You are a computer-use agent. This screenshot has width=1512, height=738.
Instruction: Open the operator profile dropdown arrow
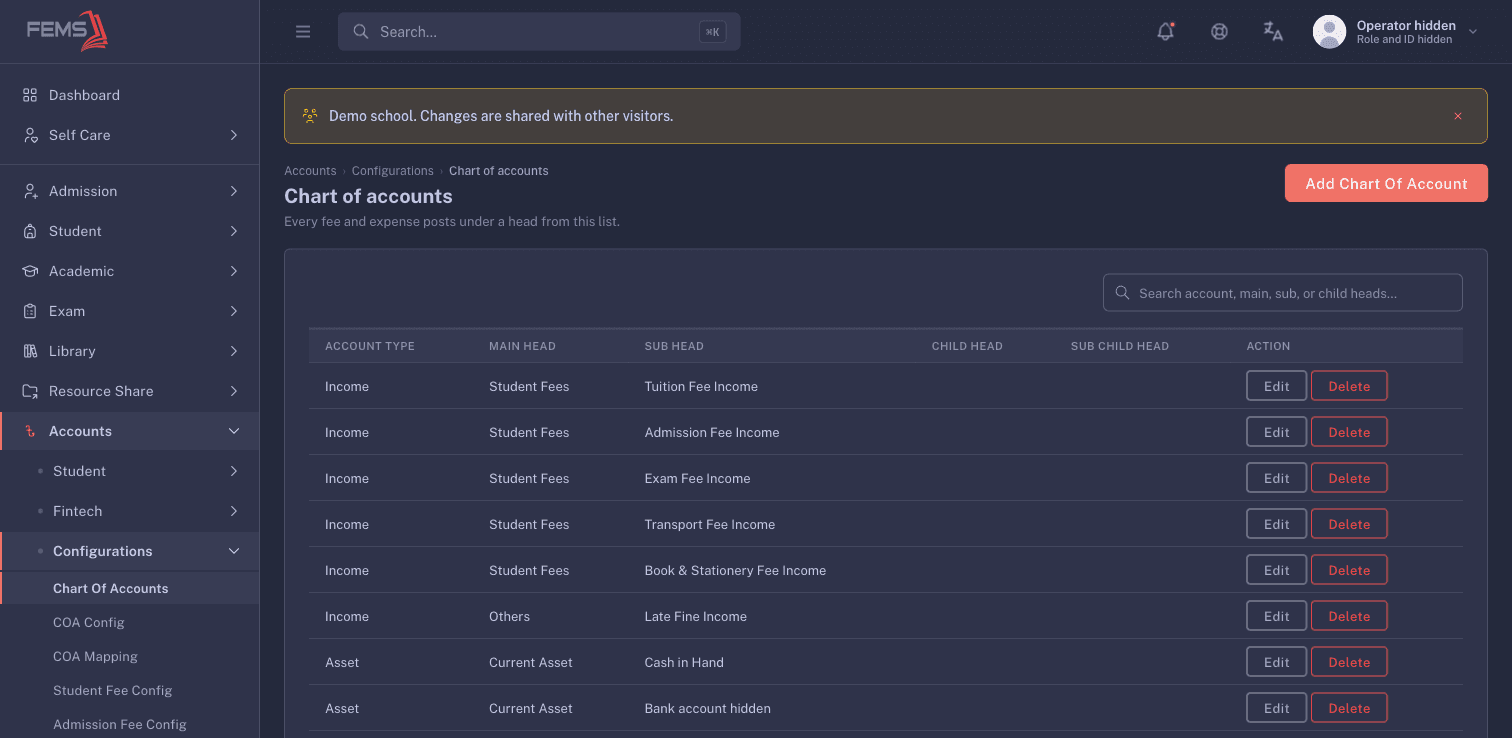click(1473, 32)
